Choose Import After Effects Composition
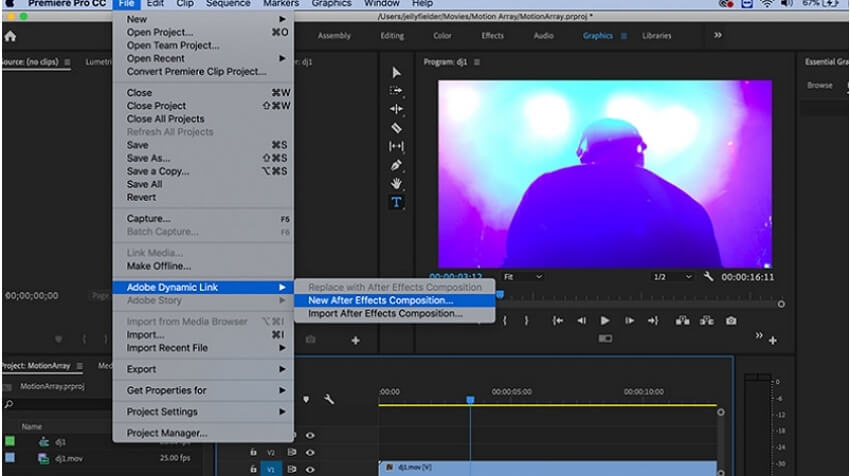 pyautogui.click(x=395, y=313)
